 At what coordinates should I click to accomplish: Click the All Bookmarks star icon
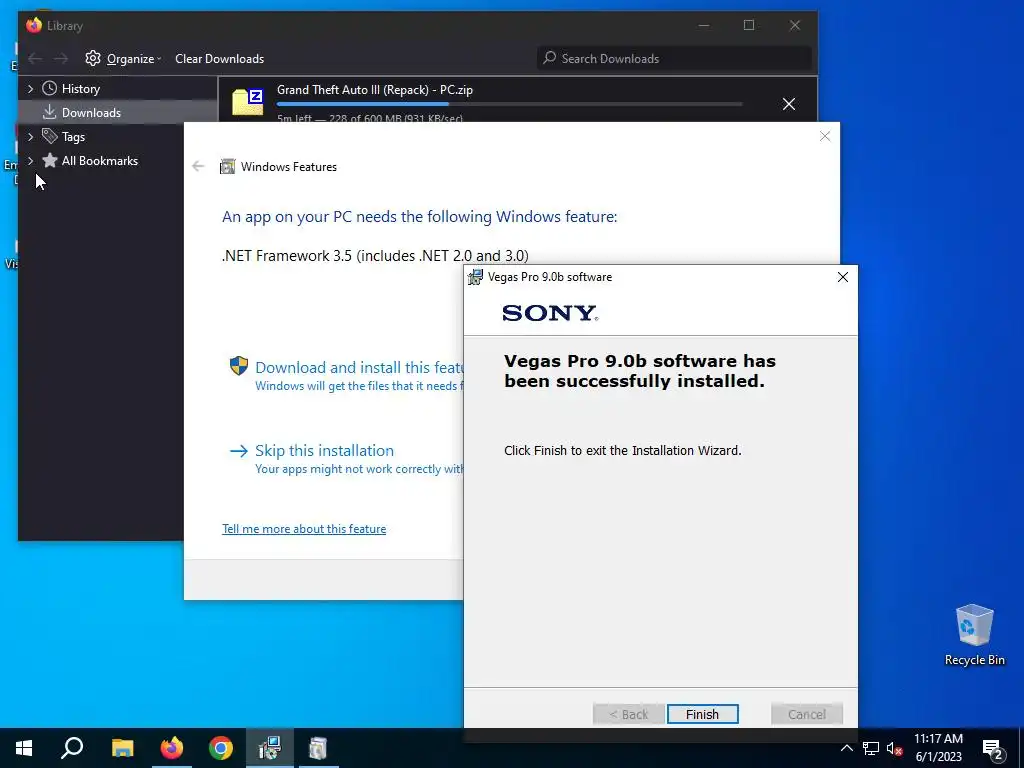tap(50, 160)
